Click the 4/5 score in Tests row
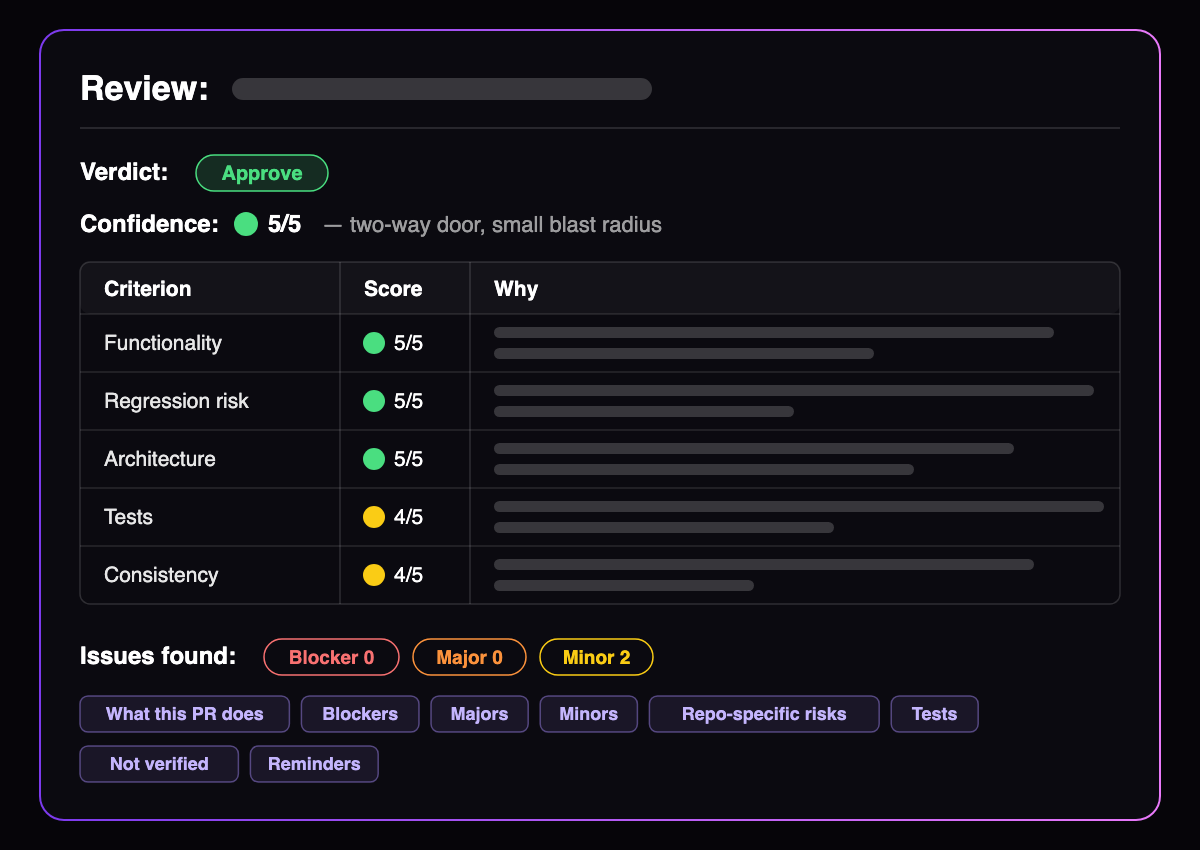The image size is (1200, 850). coord(408,517)
